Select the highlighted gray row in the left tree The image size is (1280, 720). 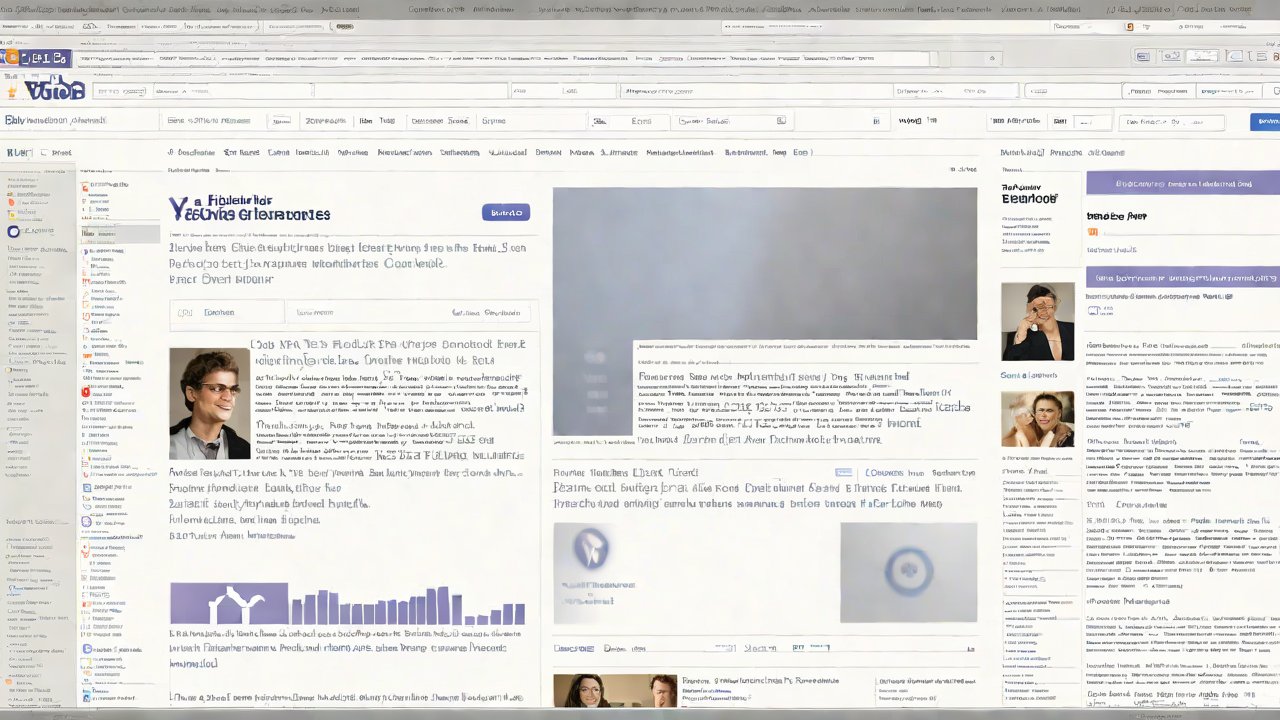[x=119, y=234]
